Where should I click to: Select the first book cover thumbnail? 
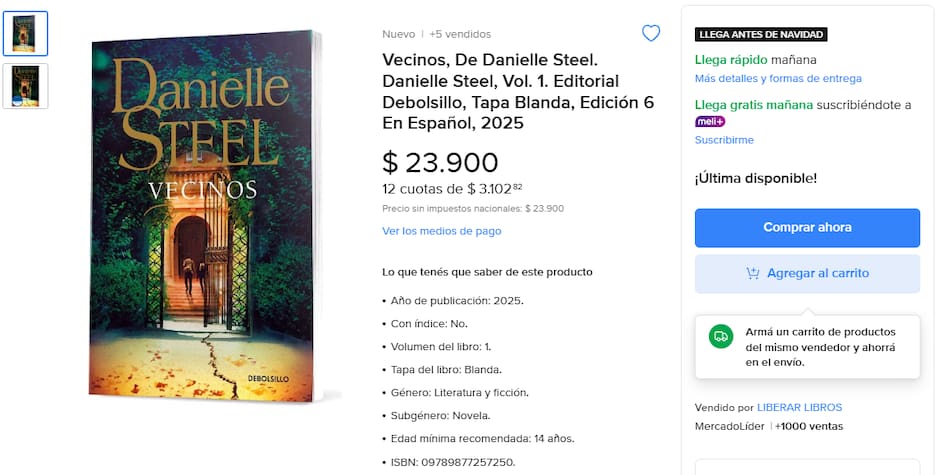pyautogui.click(x=25, y=34)
